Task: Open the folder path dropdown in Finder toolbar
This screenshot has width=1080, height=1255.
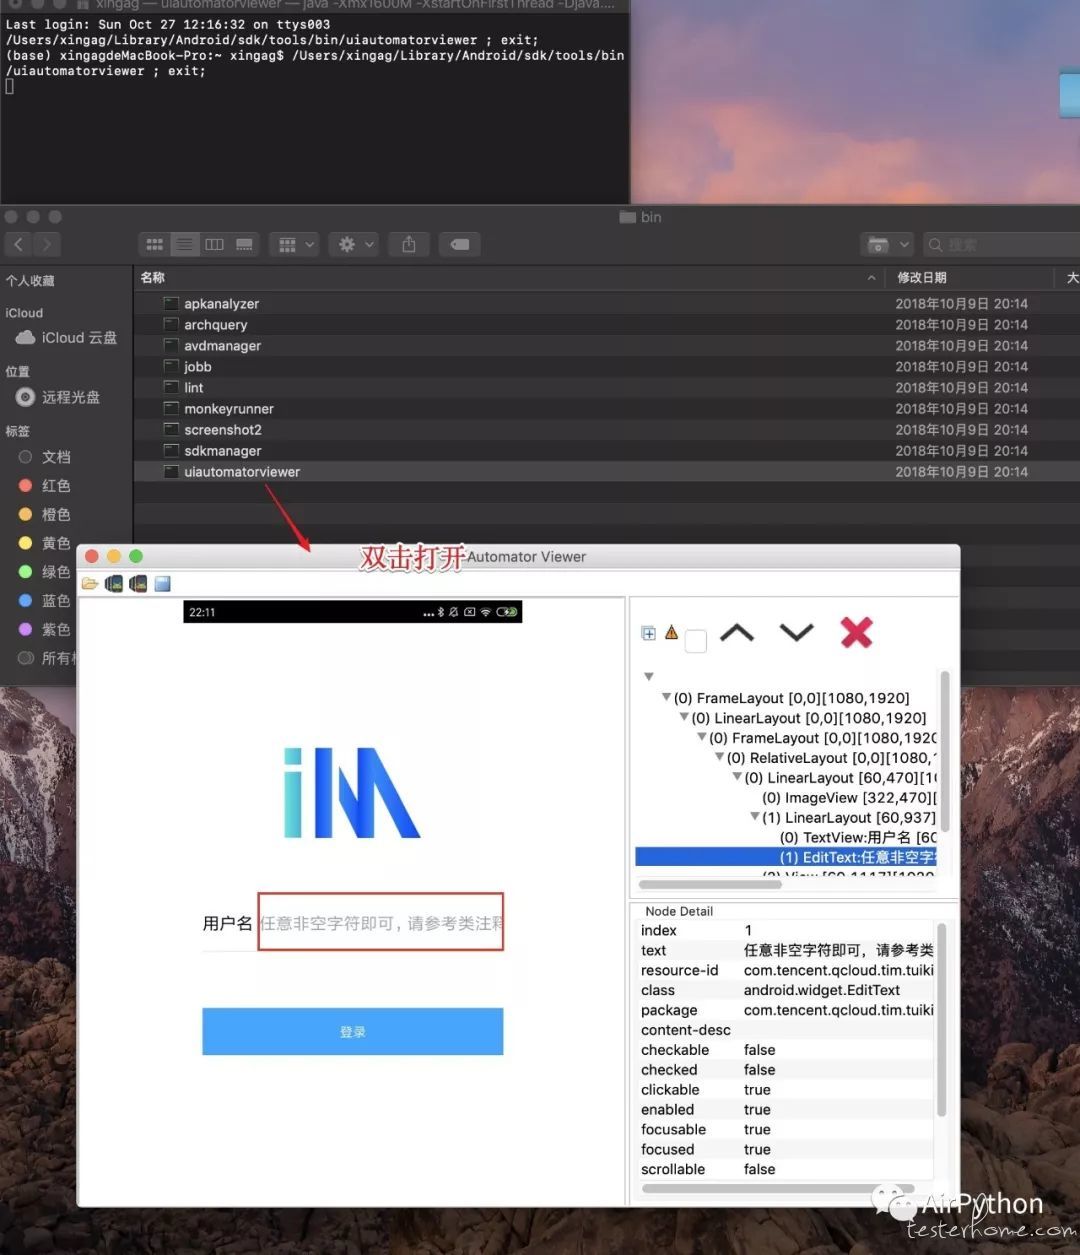Action: tap(887, 244)
